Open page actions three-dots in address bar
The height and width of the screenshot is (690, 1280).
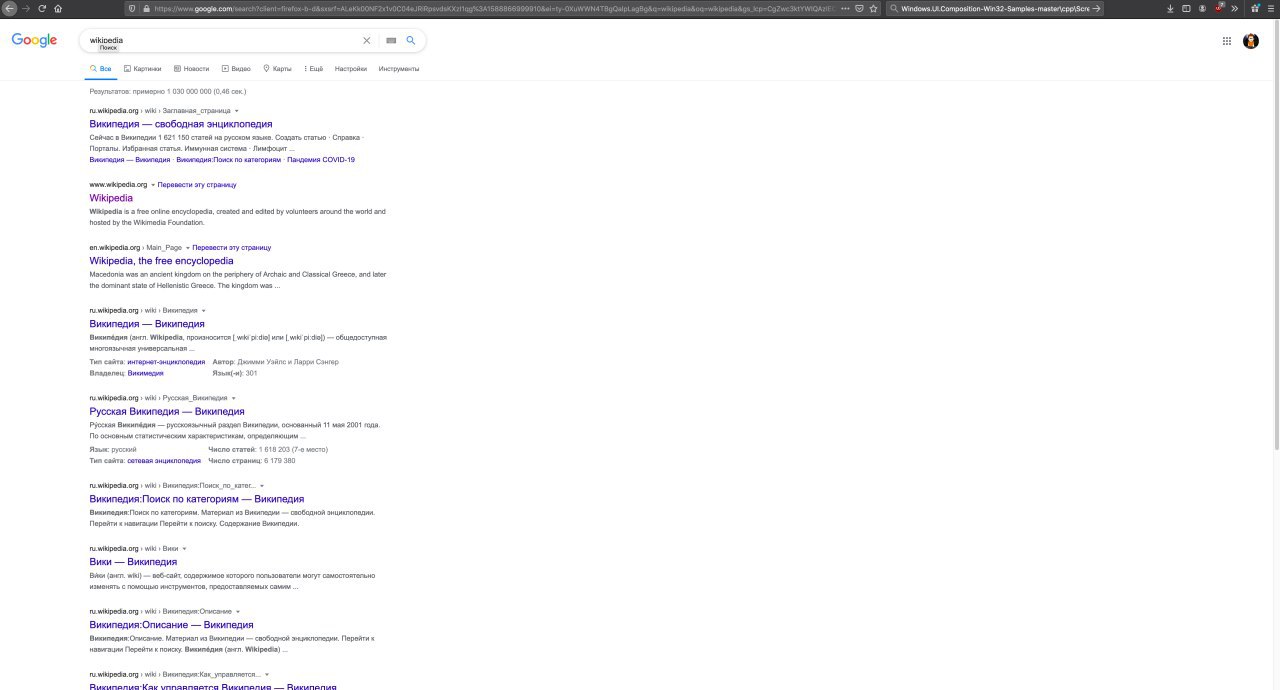846,8
